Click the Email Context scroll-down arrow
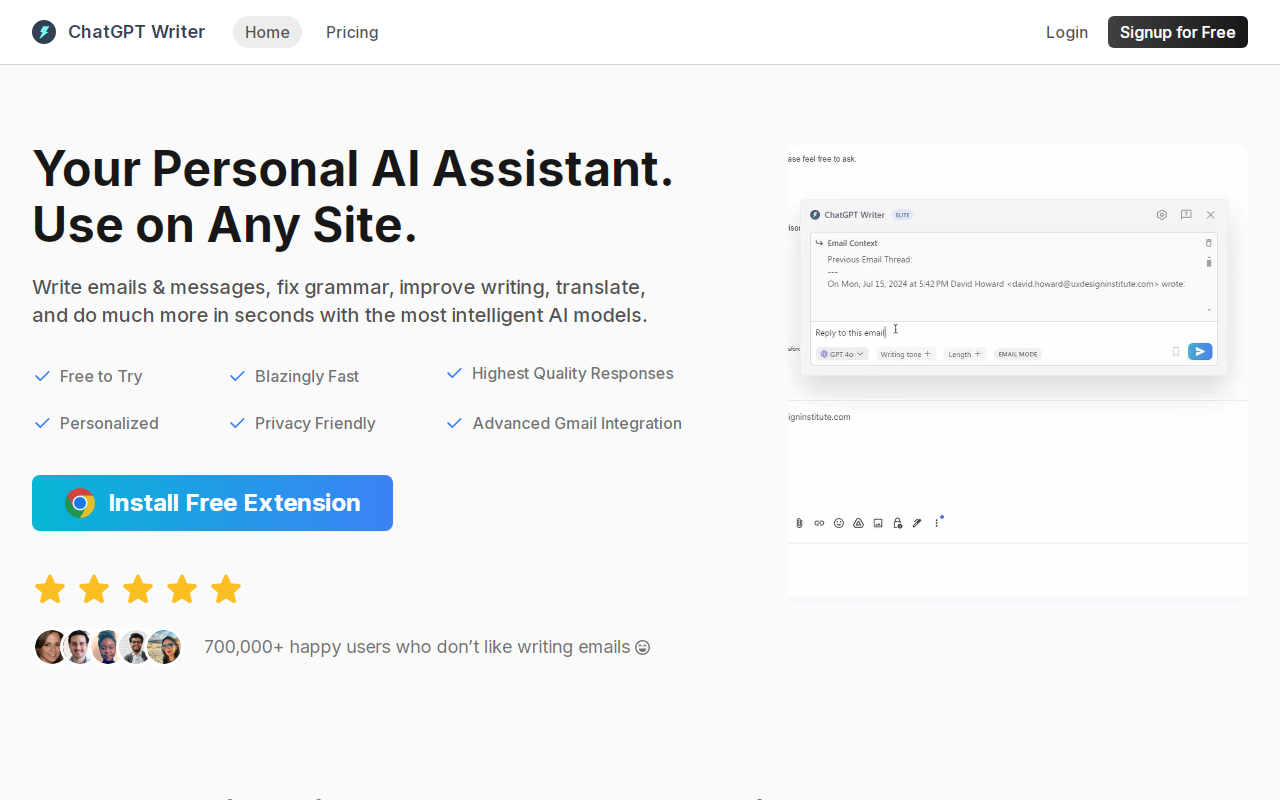Image resolution: width=1280 pixels, height=800 pixels. (x=1208, y=310)
